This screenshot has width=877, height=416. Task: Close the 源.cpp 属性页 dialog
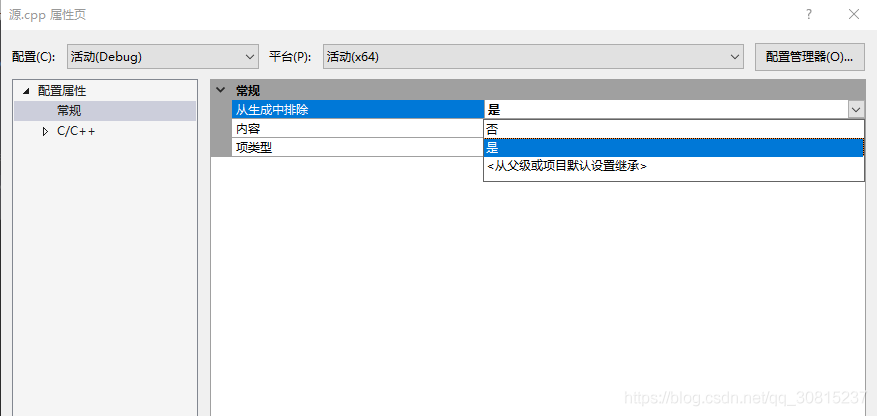click(x=854, y=15)
